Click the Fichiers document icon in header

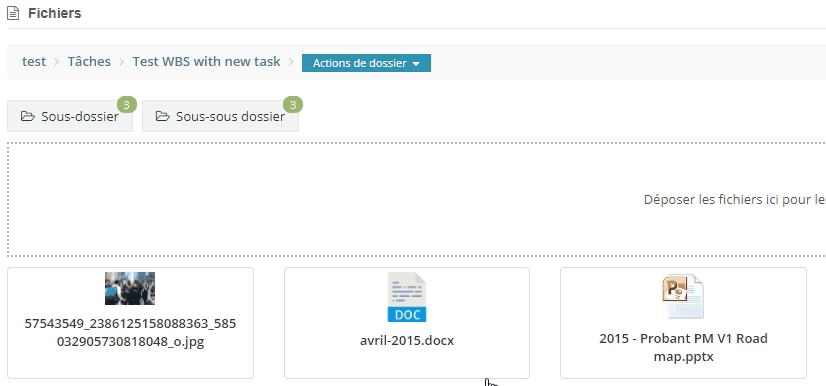click(x=13, y=13)
